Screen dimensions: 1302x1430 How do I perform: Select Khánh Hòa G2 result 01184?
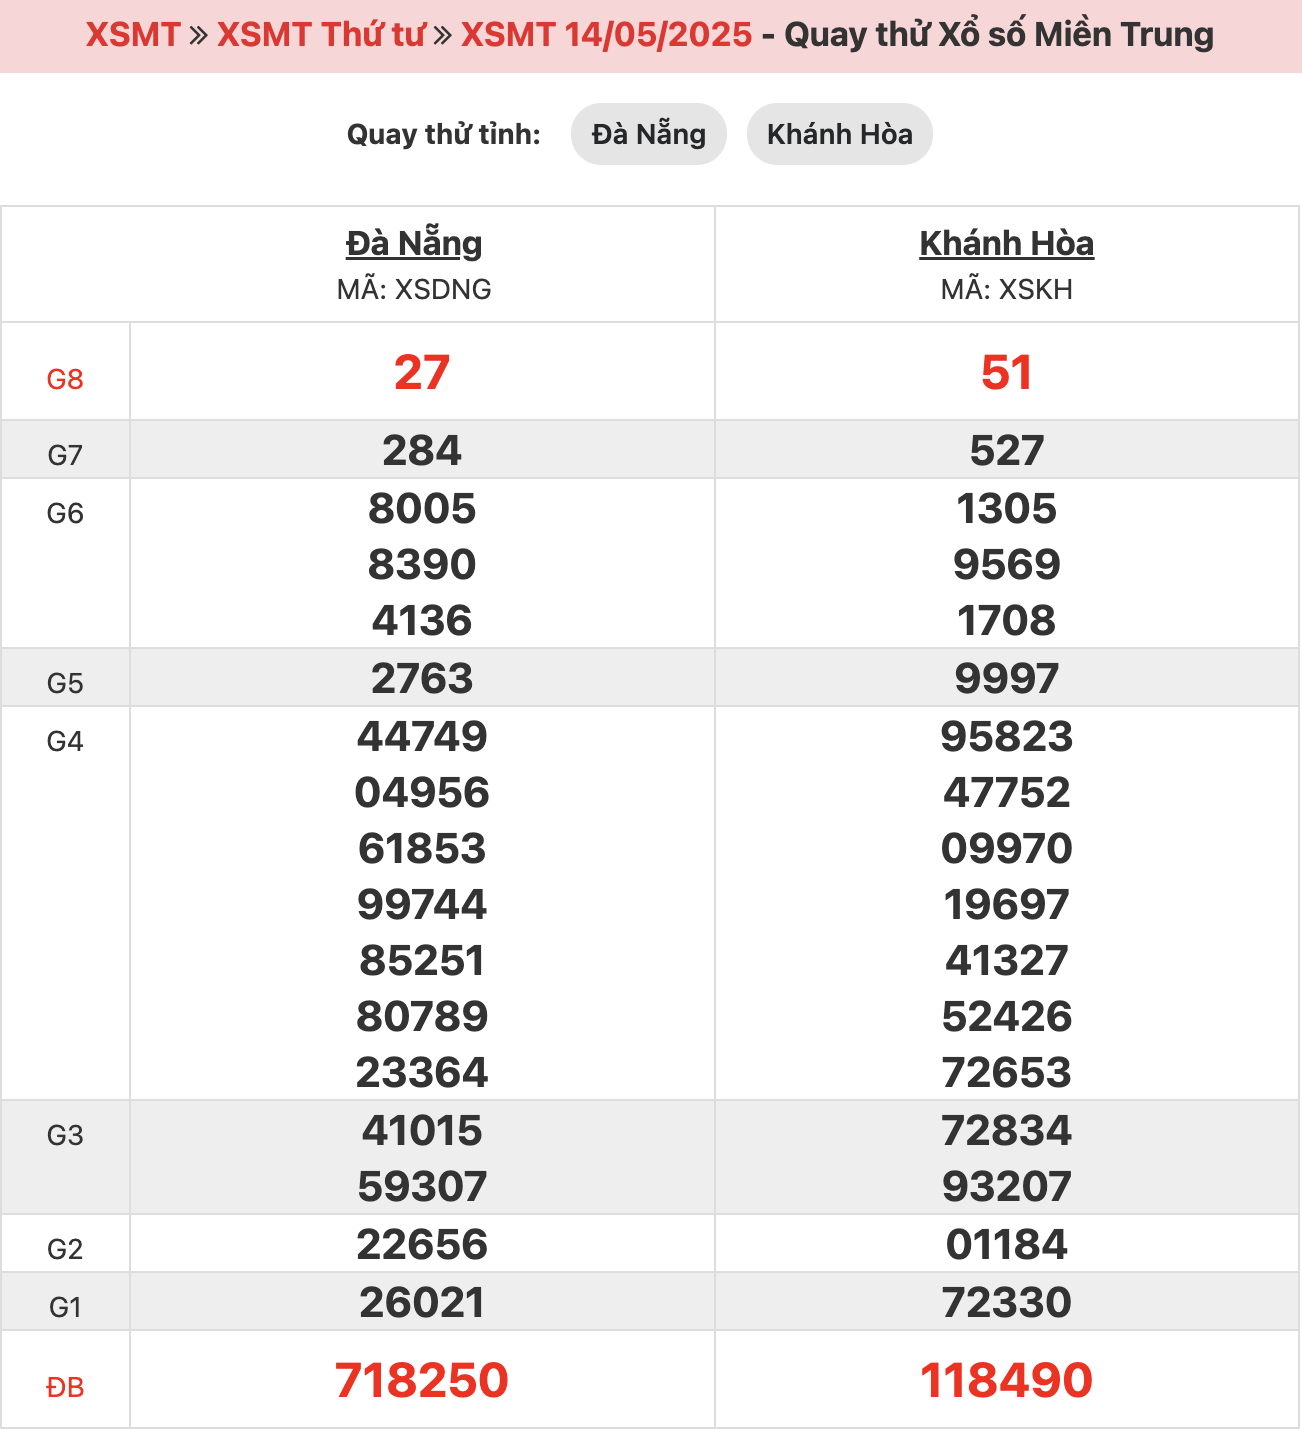coord(1006,1245)
